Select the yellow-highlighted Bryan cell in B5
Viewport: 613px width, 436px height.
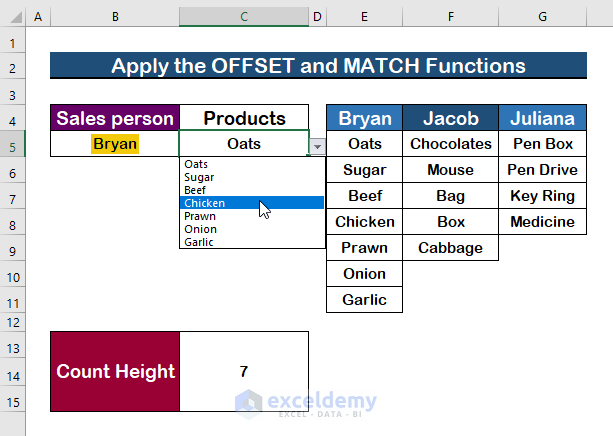click(115, 144)
